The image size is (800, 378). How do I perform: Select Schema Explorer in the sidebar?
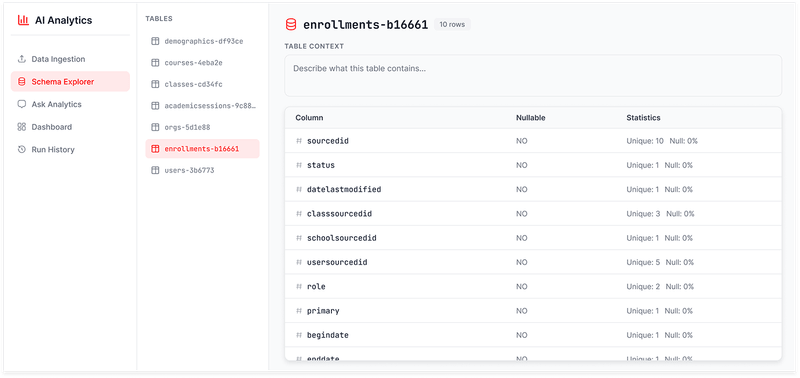tap(70, 82)
